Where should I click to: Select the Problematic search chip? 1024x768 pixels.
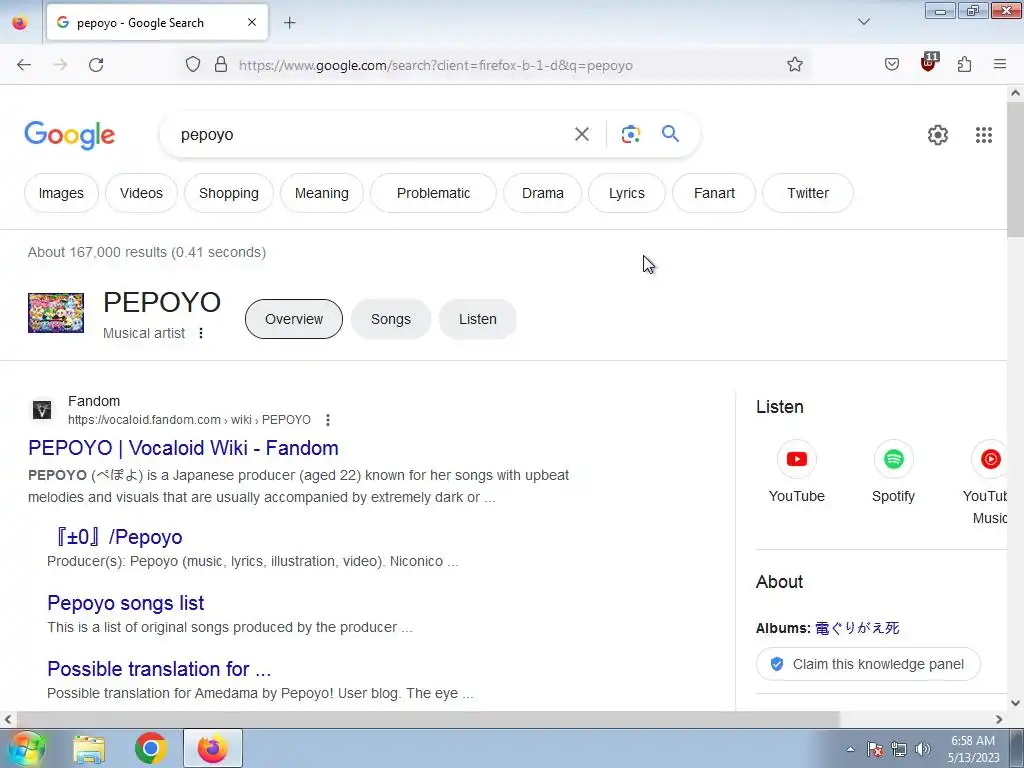(434, 193)
